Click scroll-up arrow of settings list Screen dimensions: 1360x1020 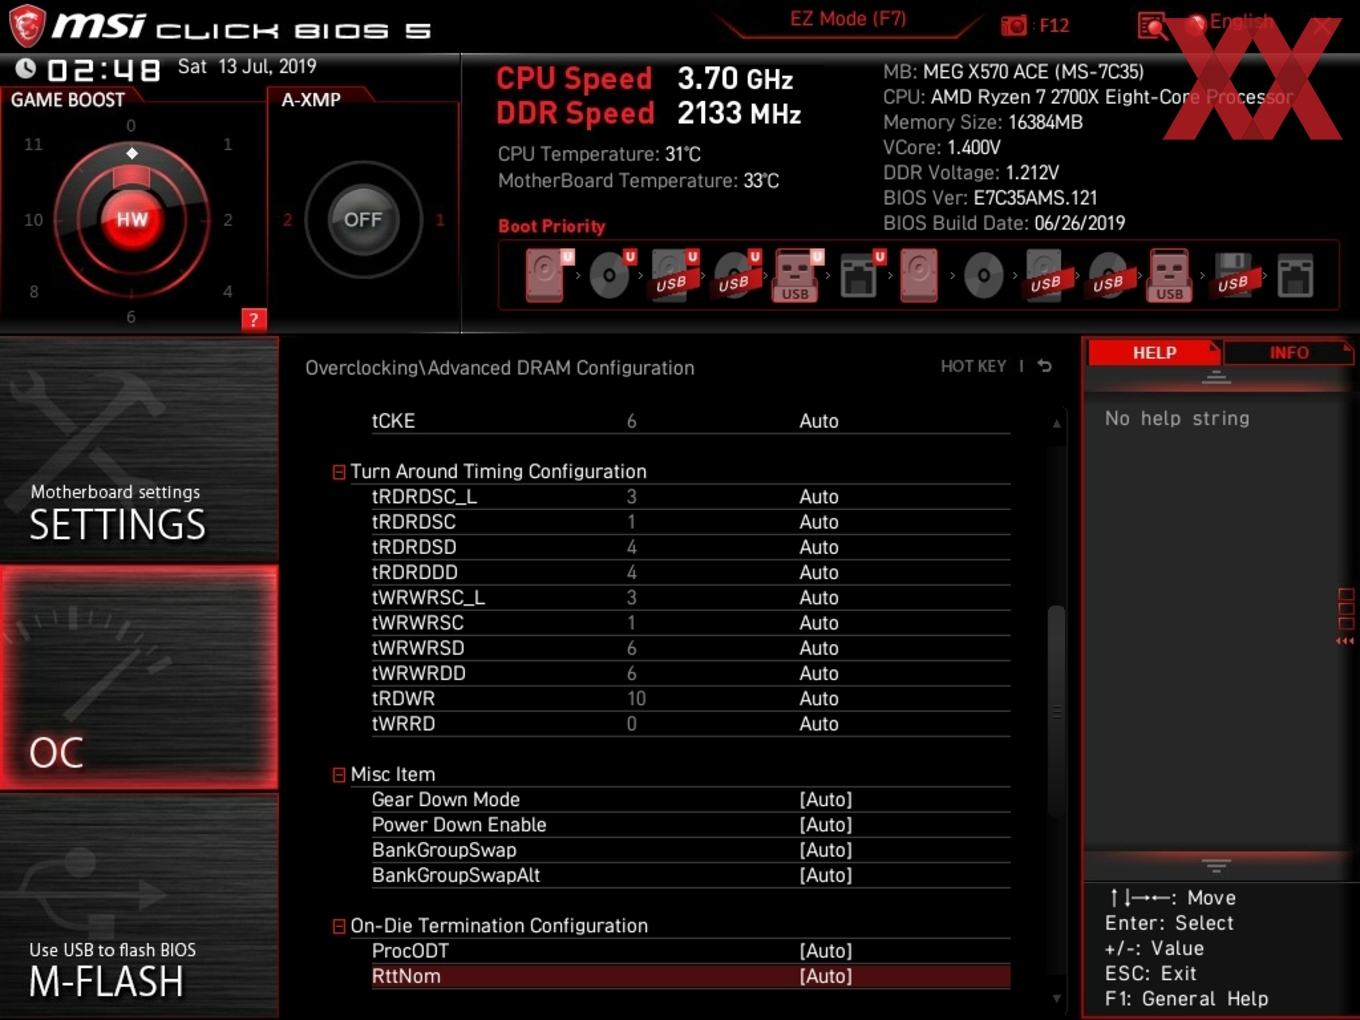[x=1057, y=424]
